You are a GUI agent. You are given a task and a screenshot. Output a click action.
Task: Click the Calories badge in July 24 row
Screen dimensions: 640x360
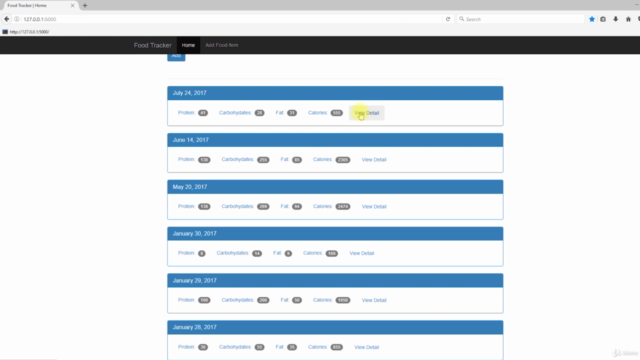pos(337,113)
